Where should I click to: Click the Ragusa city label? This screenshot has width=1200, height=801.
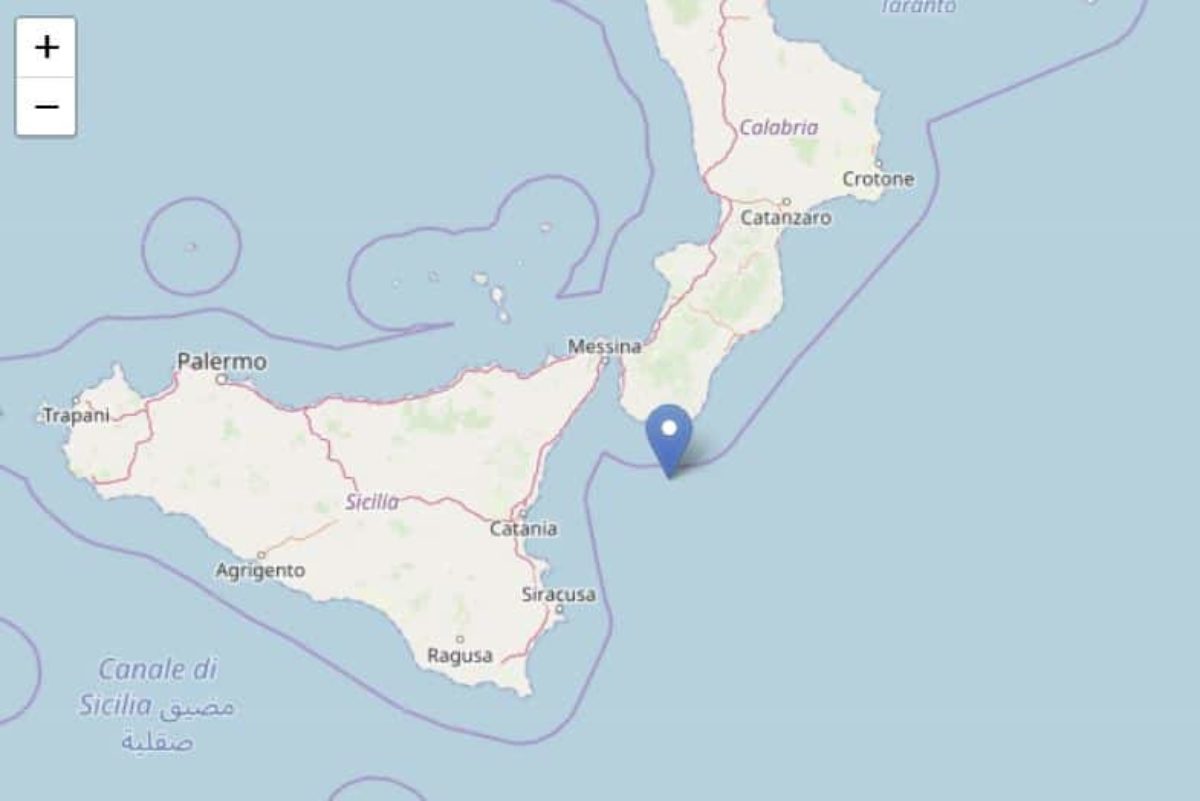point(460,656)
